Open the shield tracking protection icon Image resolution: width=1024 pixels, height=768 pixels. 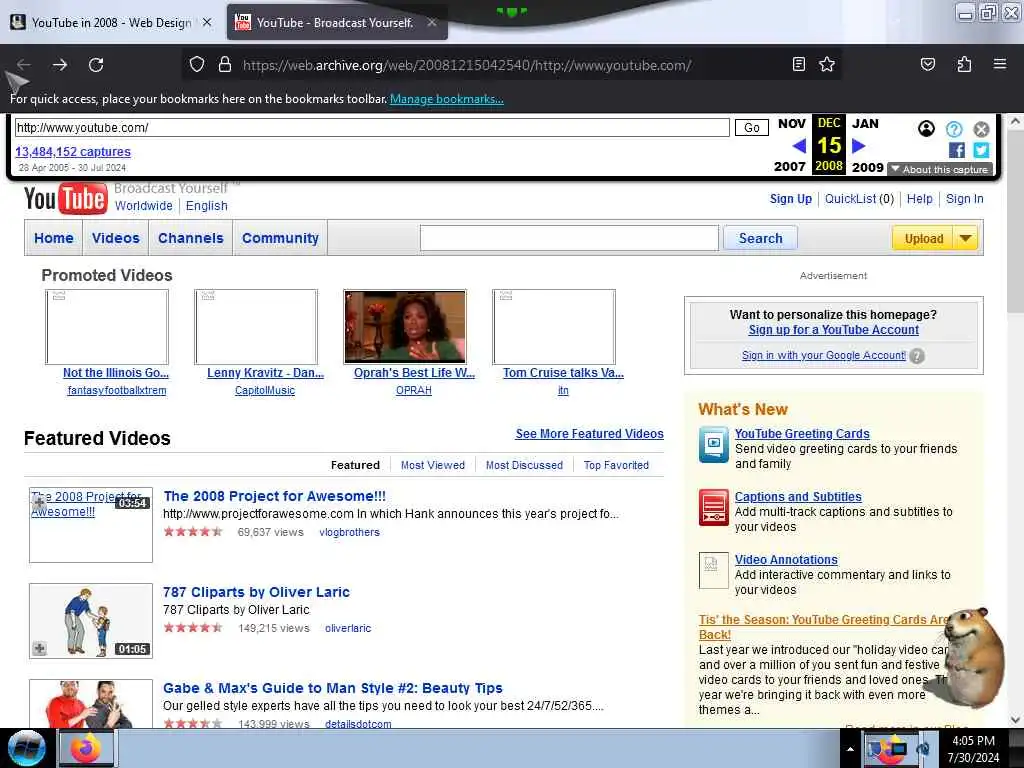(x=197, y=64)
